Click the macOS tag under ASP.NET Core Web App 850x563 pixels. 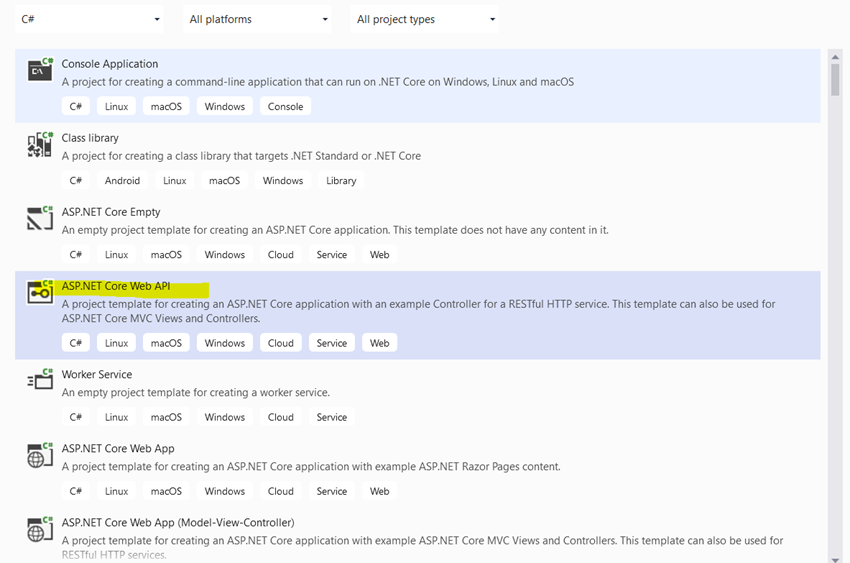click(x=166, y=491)
